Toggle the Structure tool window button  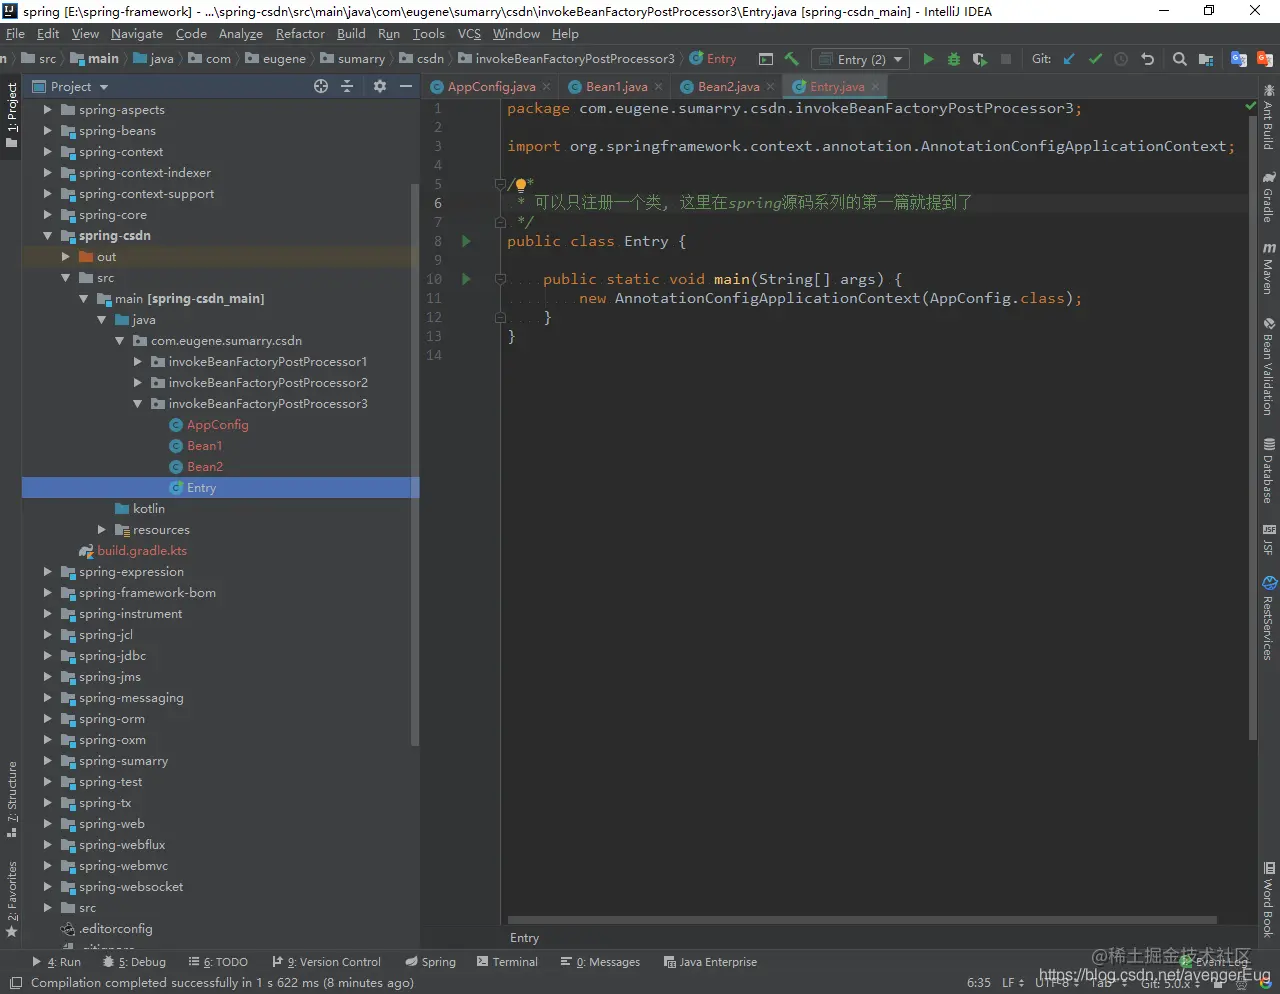[11, 800]
